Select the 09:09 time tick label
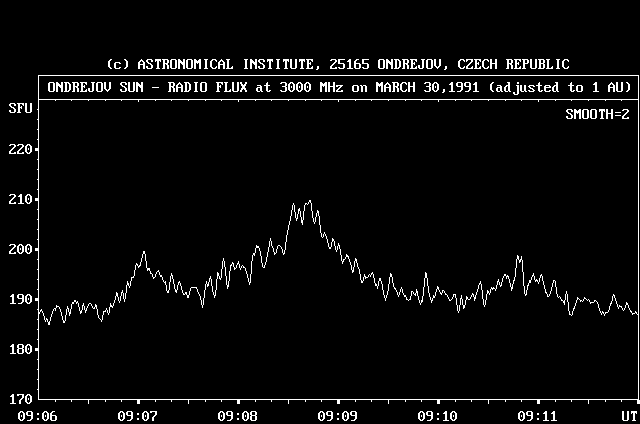This screenshot has height=424, width=640. point(338,415)
